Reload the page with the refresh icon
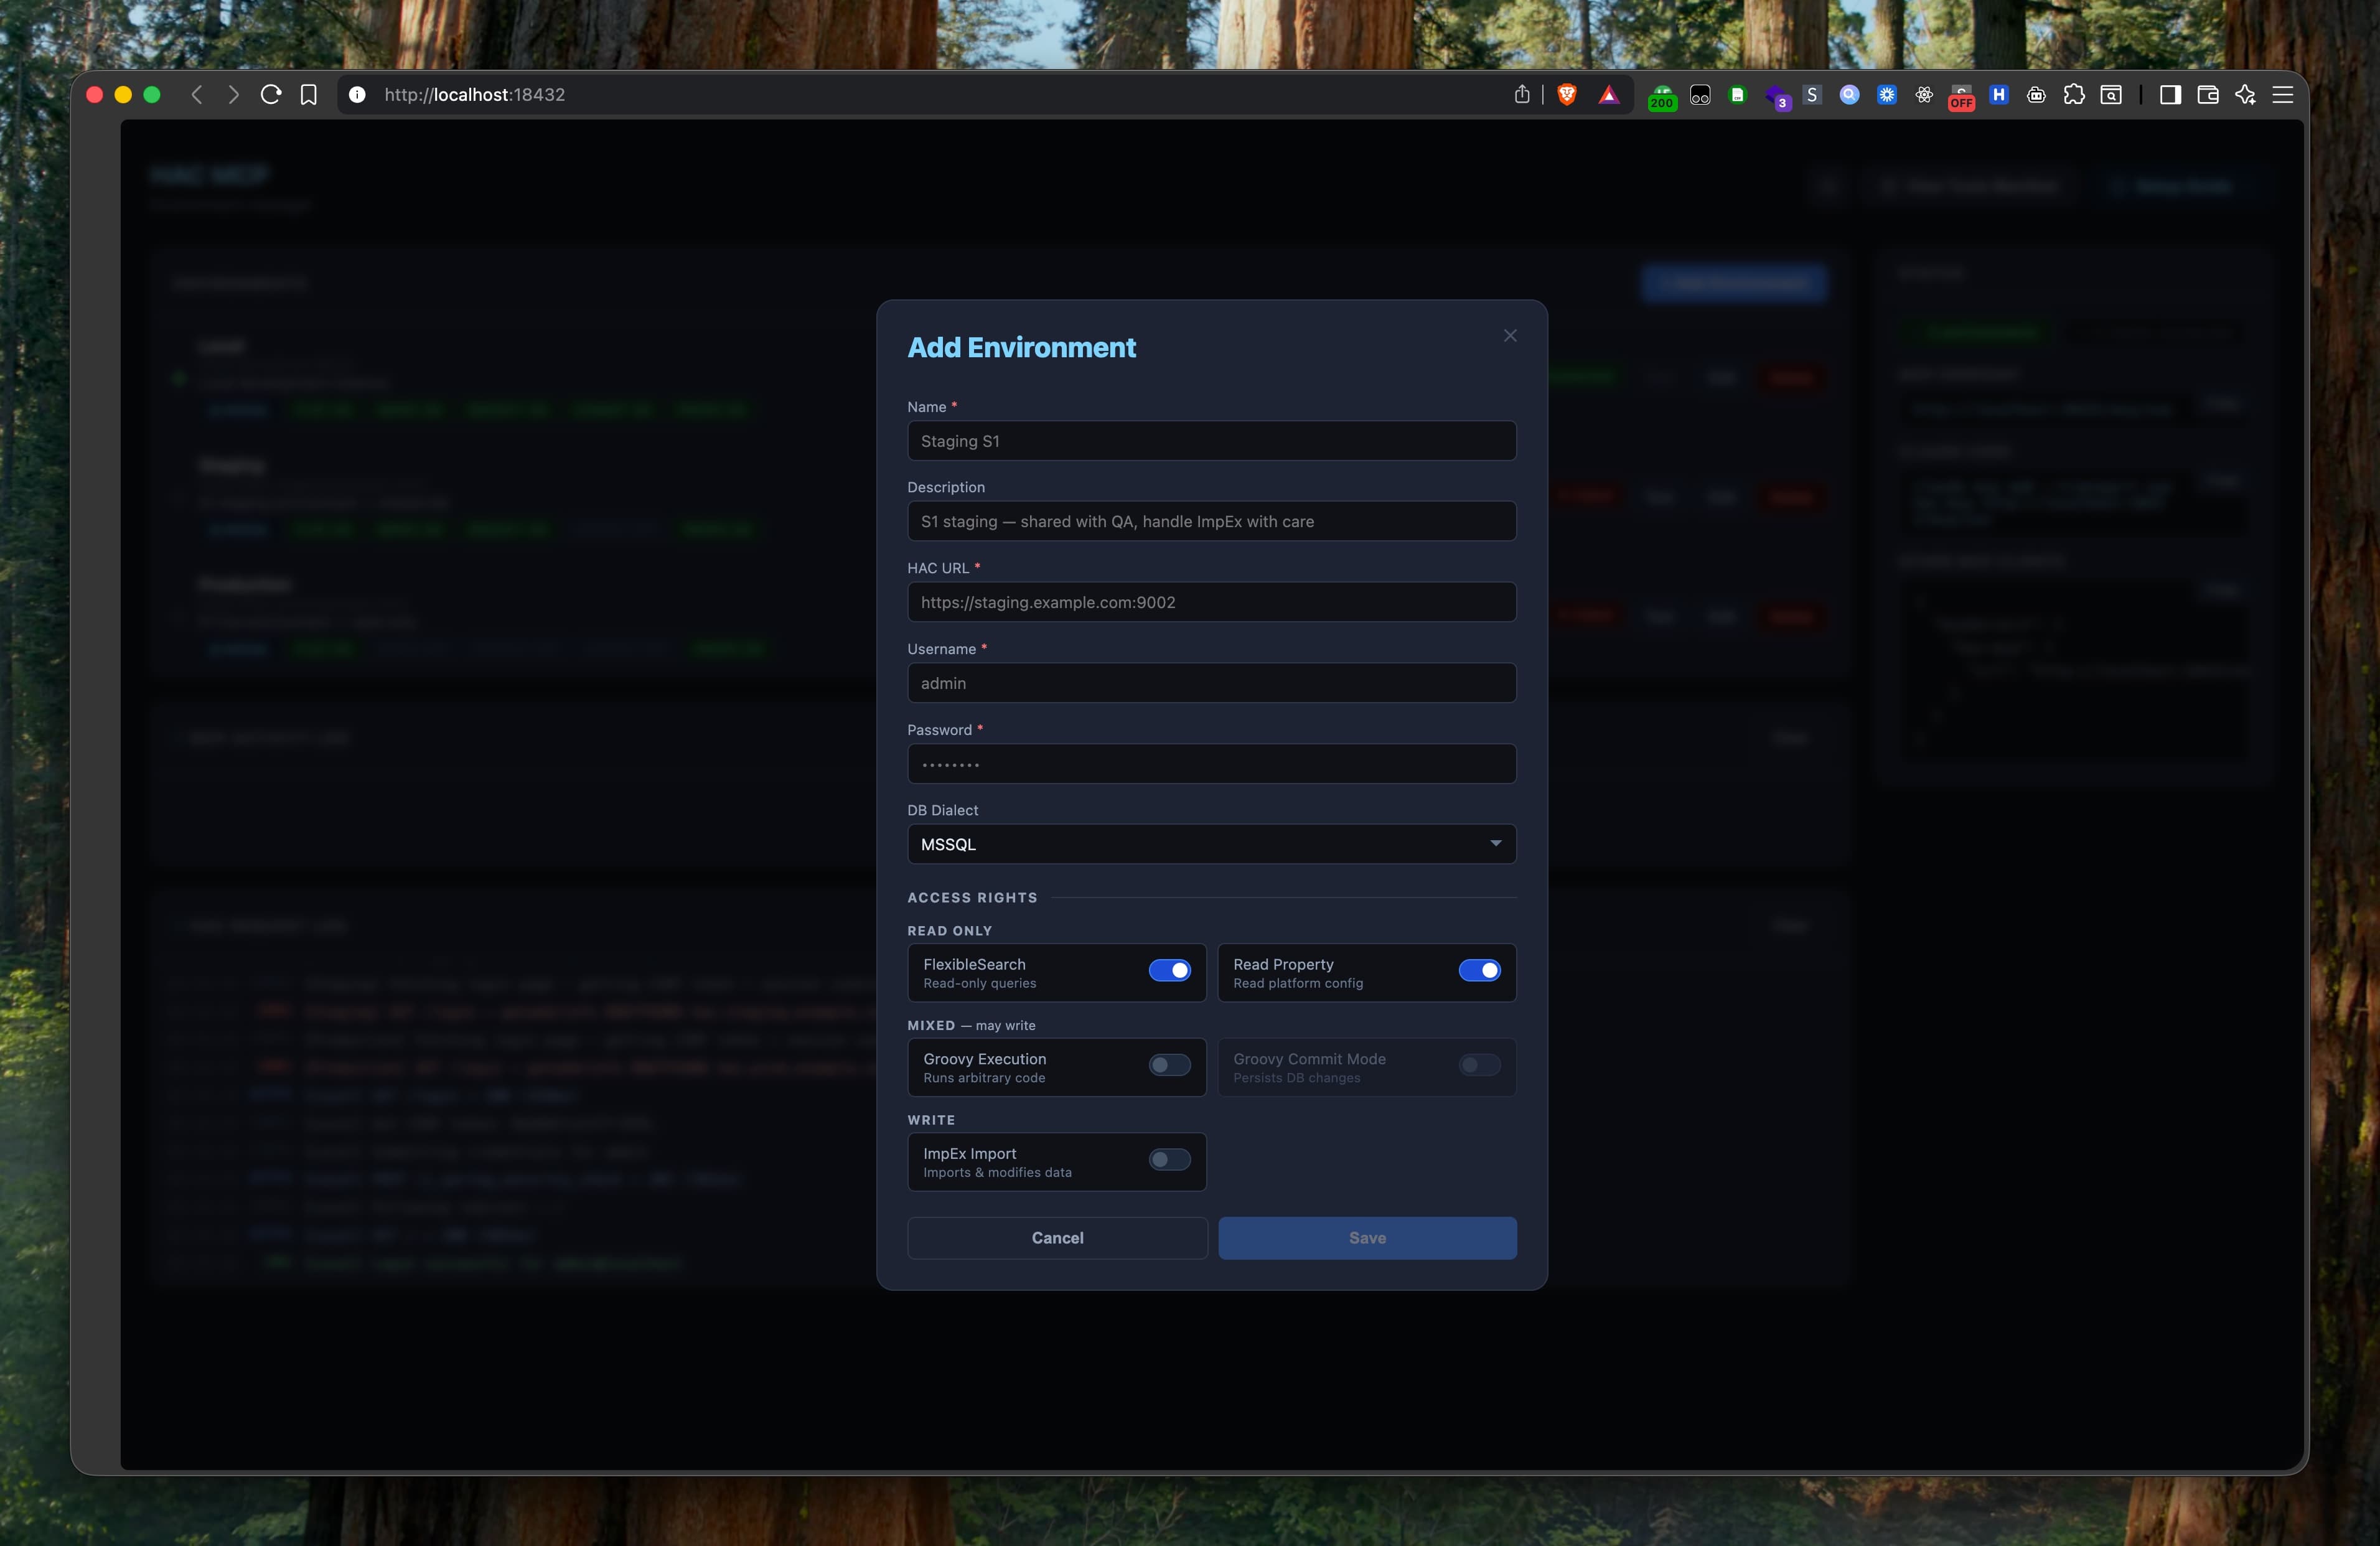Image resolution: width=2380 pixels, height=1546 pixels. coord(271,95)
